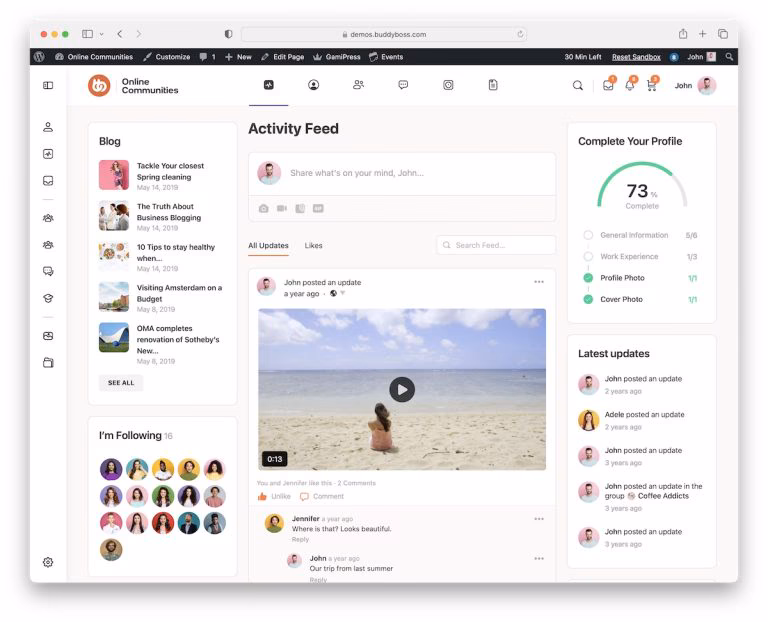The height and width of the screenshot is (622, 768).
Task: Click the Reset Sandbox link
Action: (x=636, y=57)
